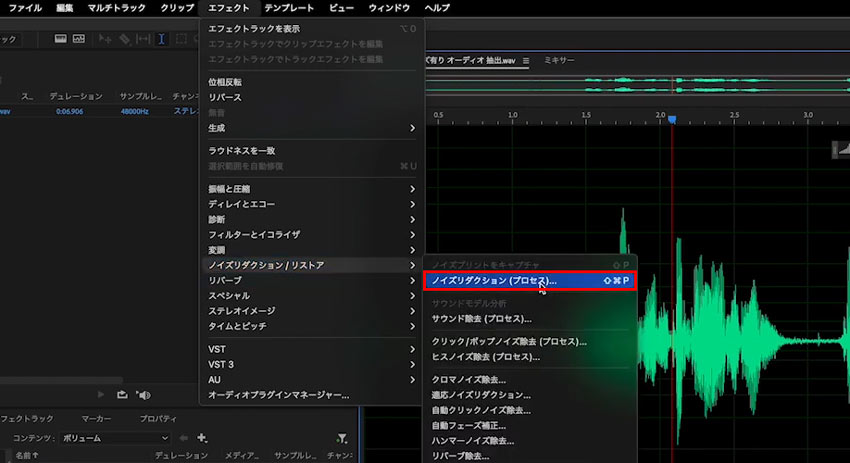The image size is (850, 463).
Task: Choose エフェクトラックを表示
Action: coord(311,29)
